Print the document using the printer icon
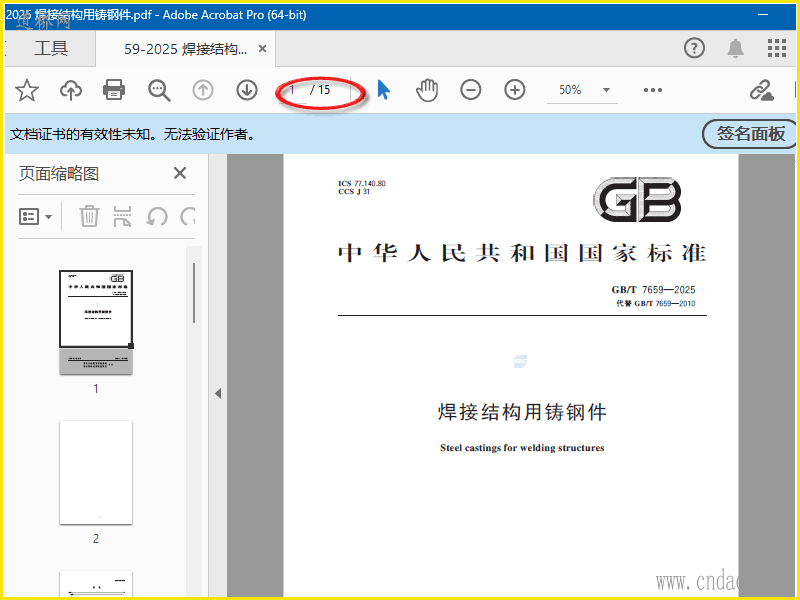Viewport: 800px width, 600px height. click(x=114, y=90)
